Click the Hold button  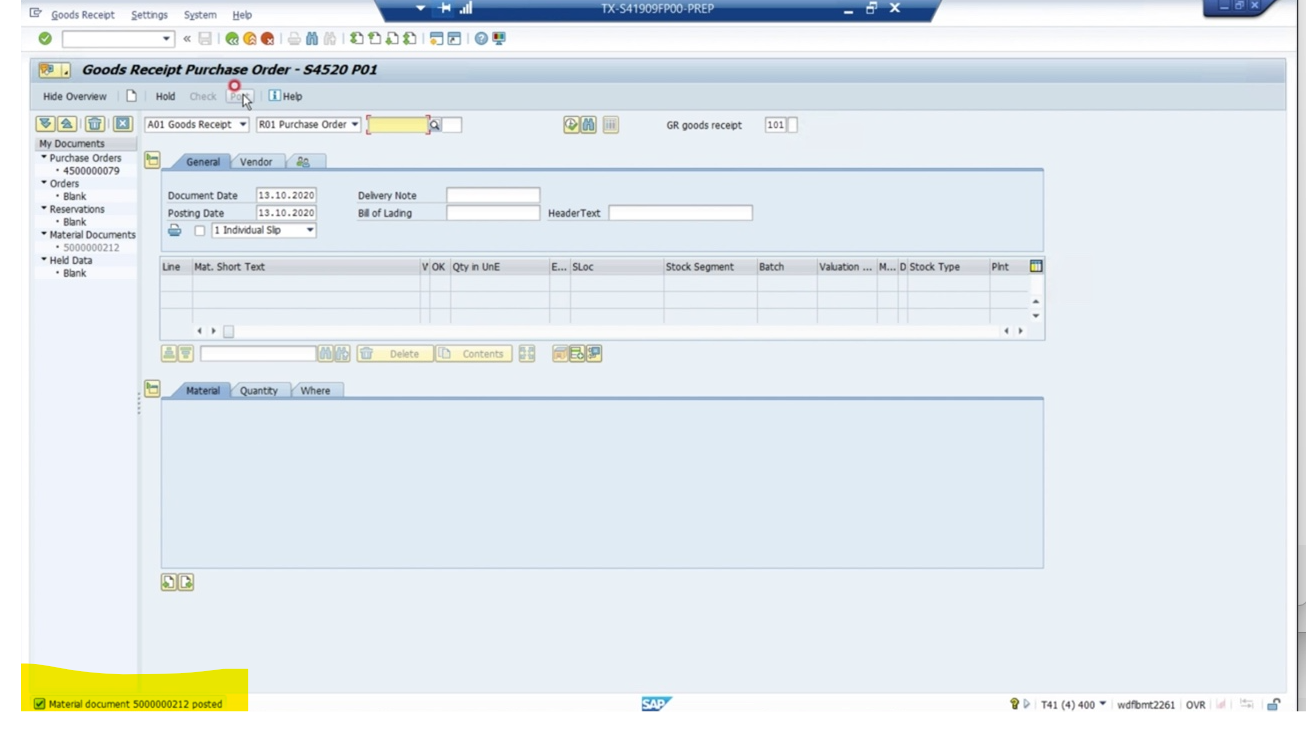click(165, 97)
